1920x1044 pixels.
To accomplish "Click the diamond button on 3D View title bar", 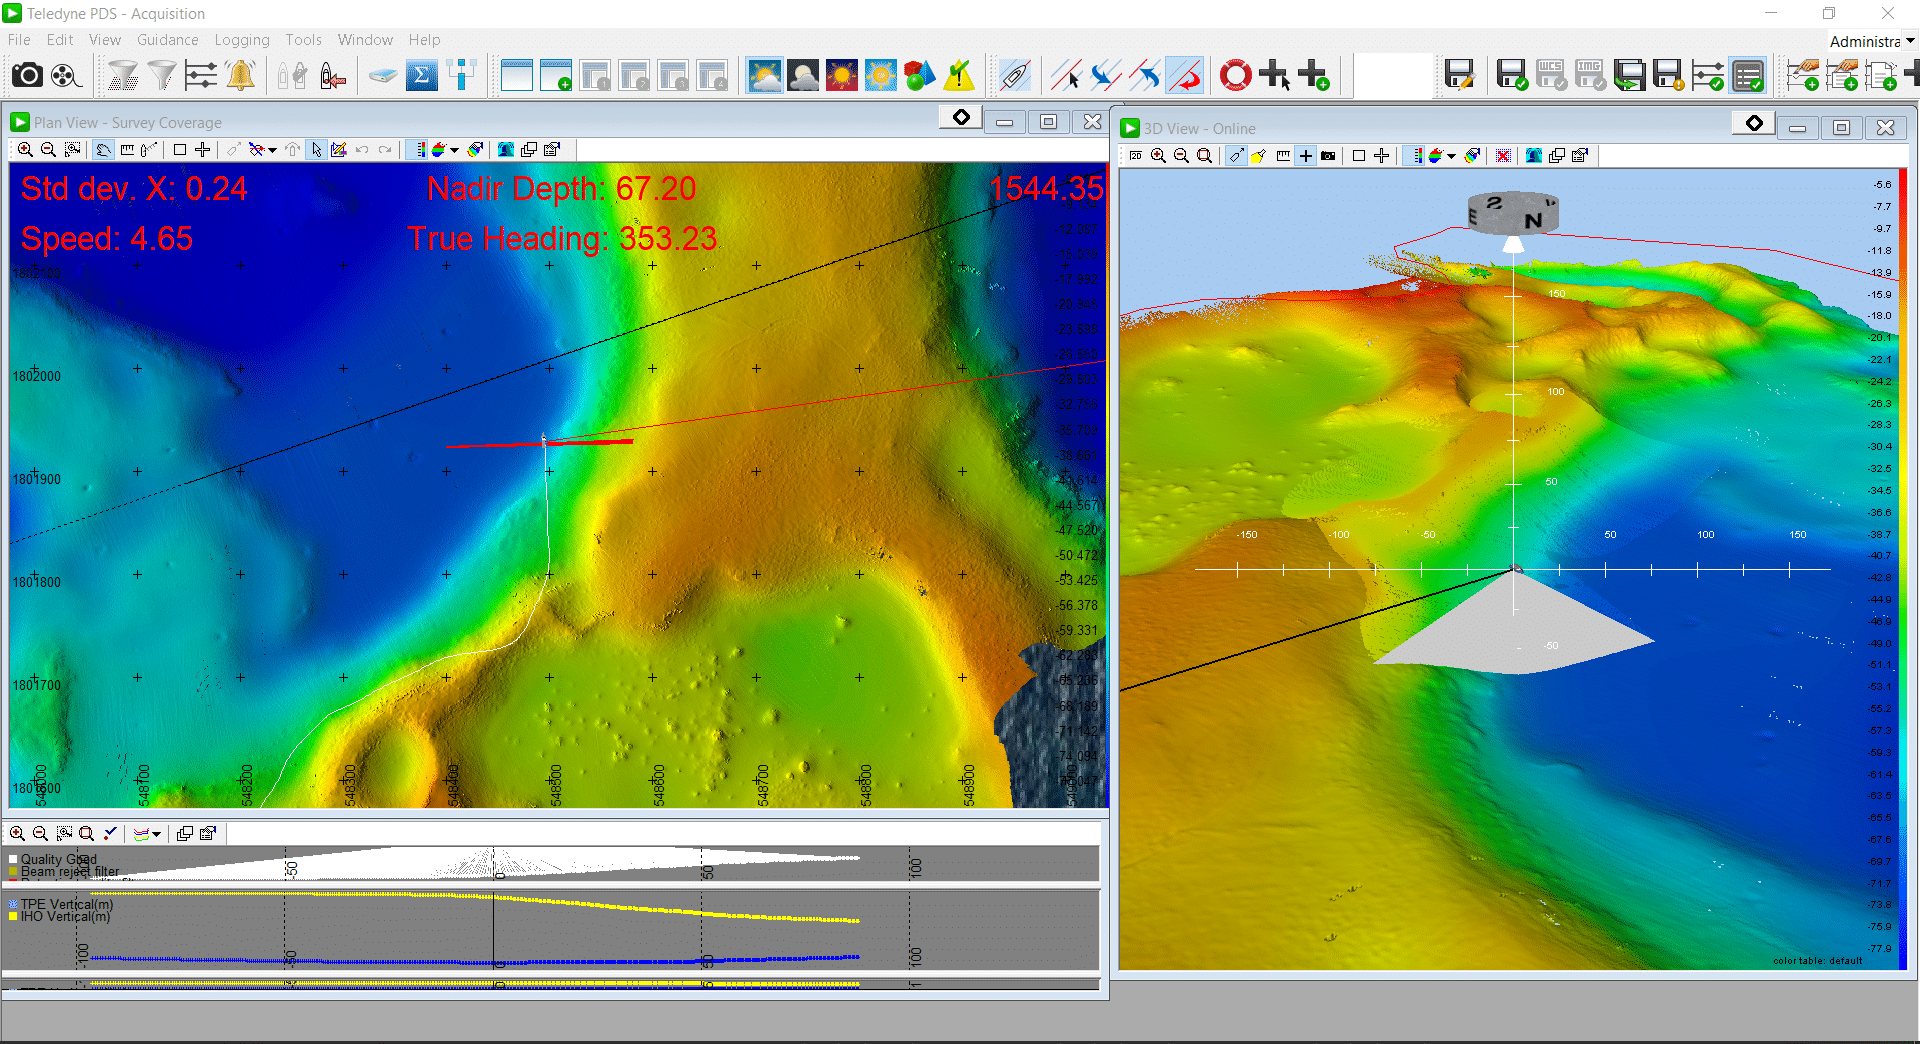I will pos(1754,123).
